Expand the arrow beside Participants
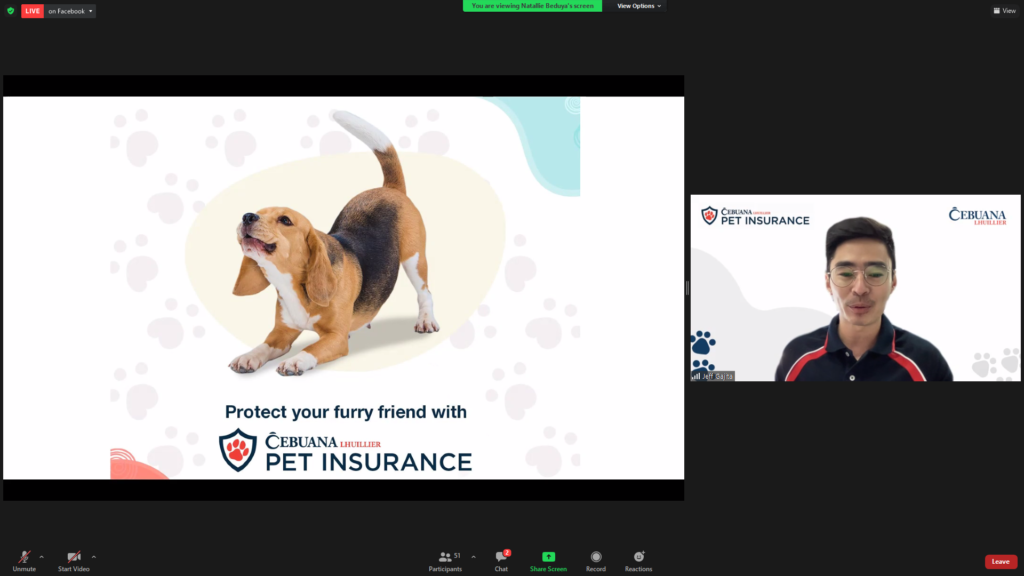1024x576 pixels. coord(473,557)
